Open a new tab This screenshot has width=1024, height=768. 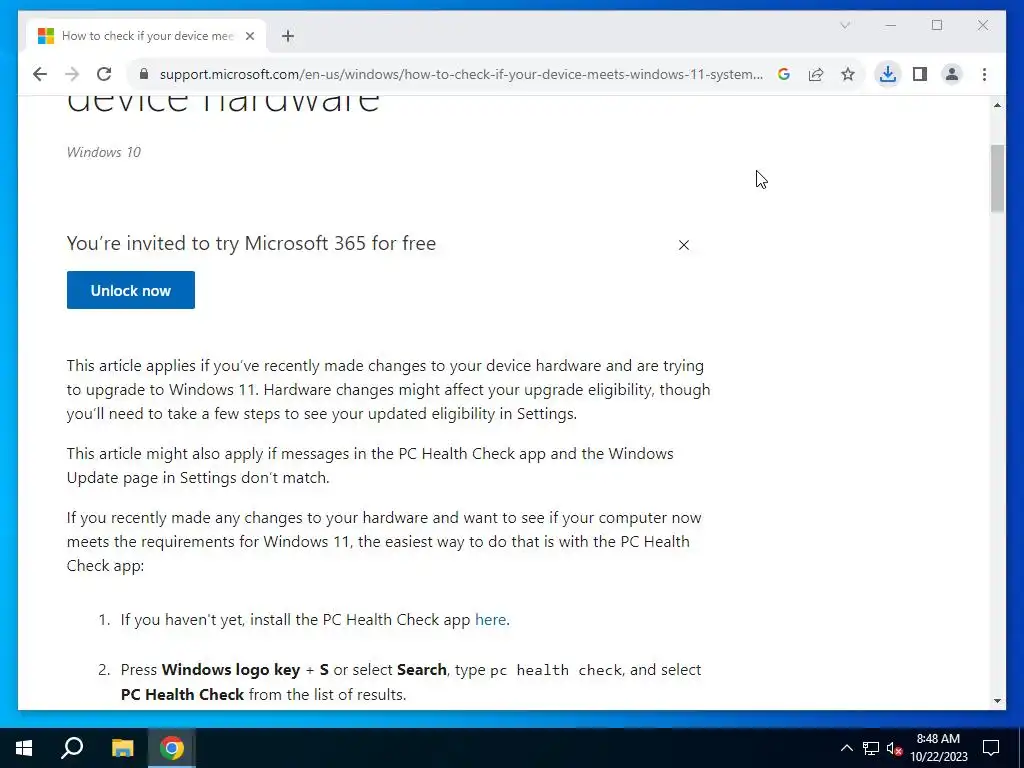coord(288,36)
